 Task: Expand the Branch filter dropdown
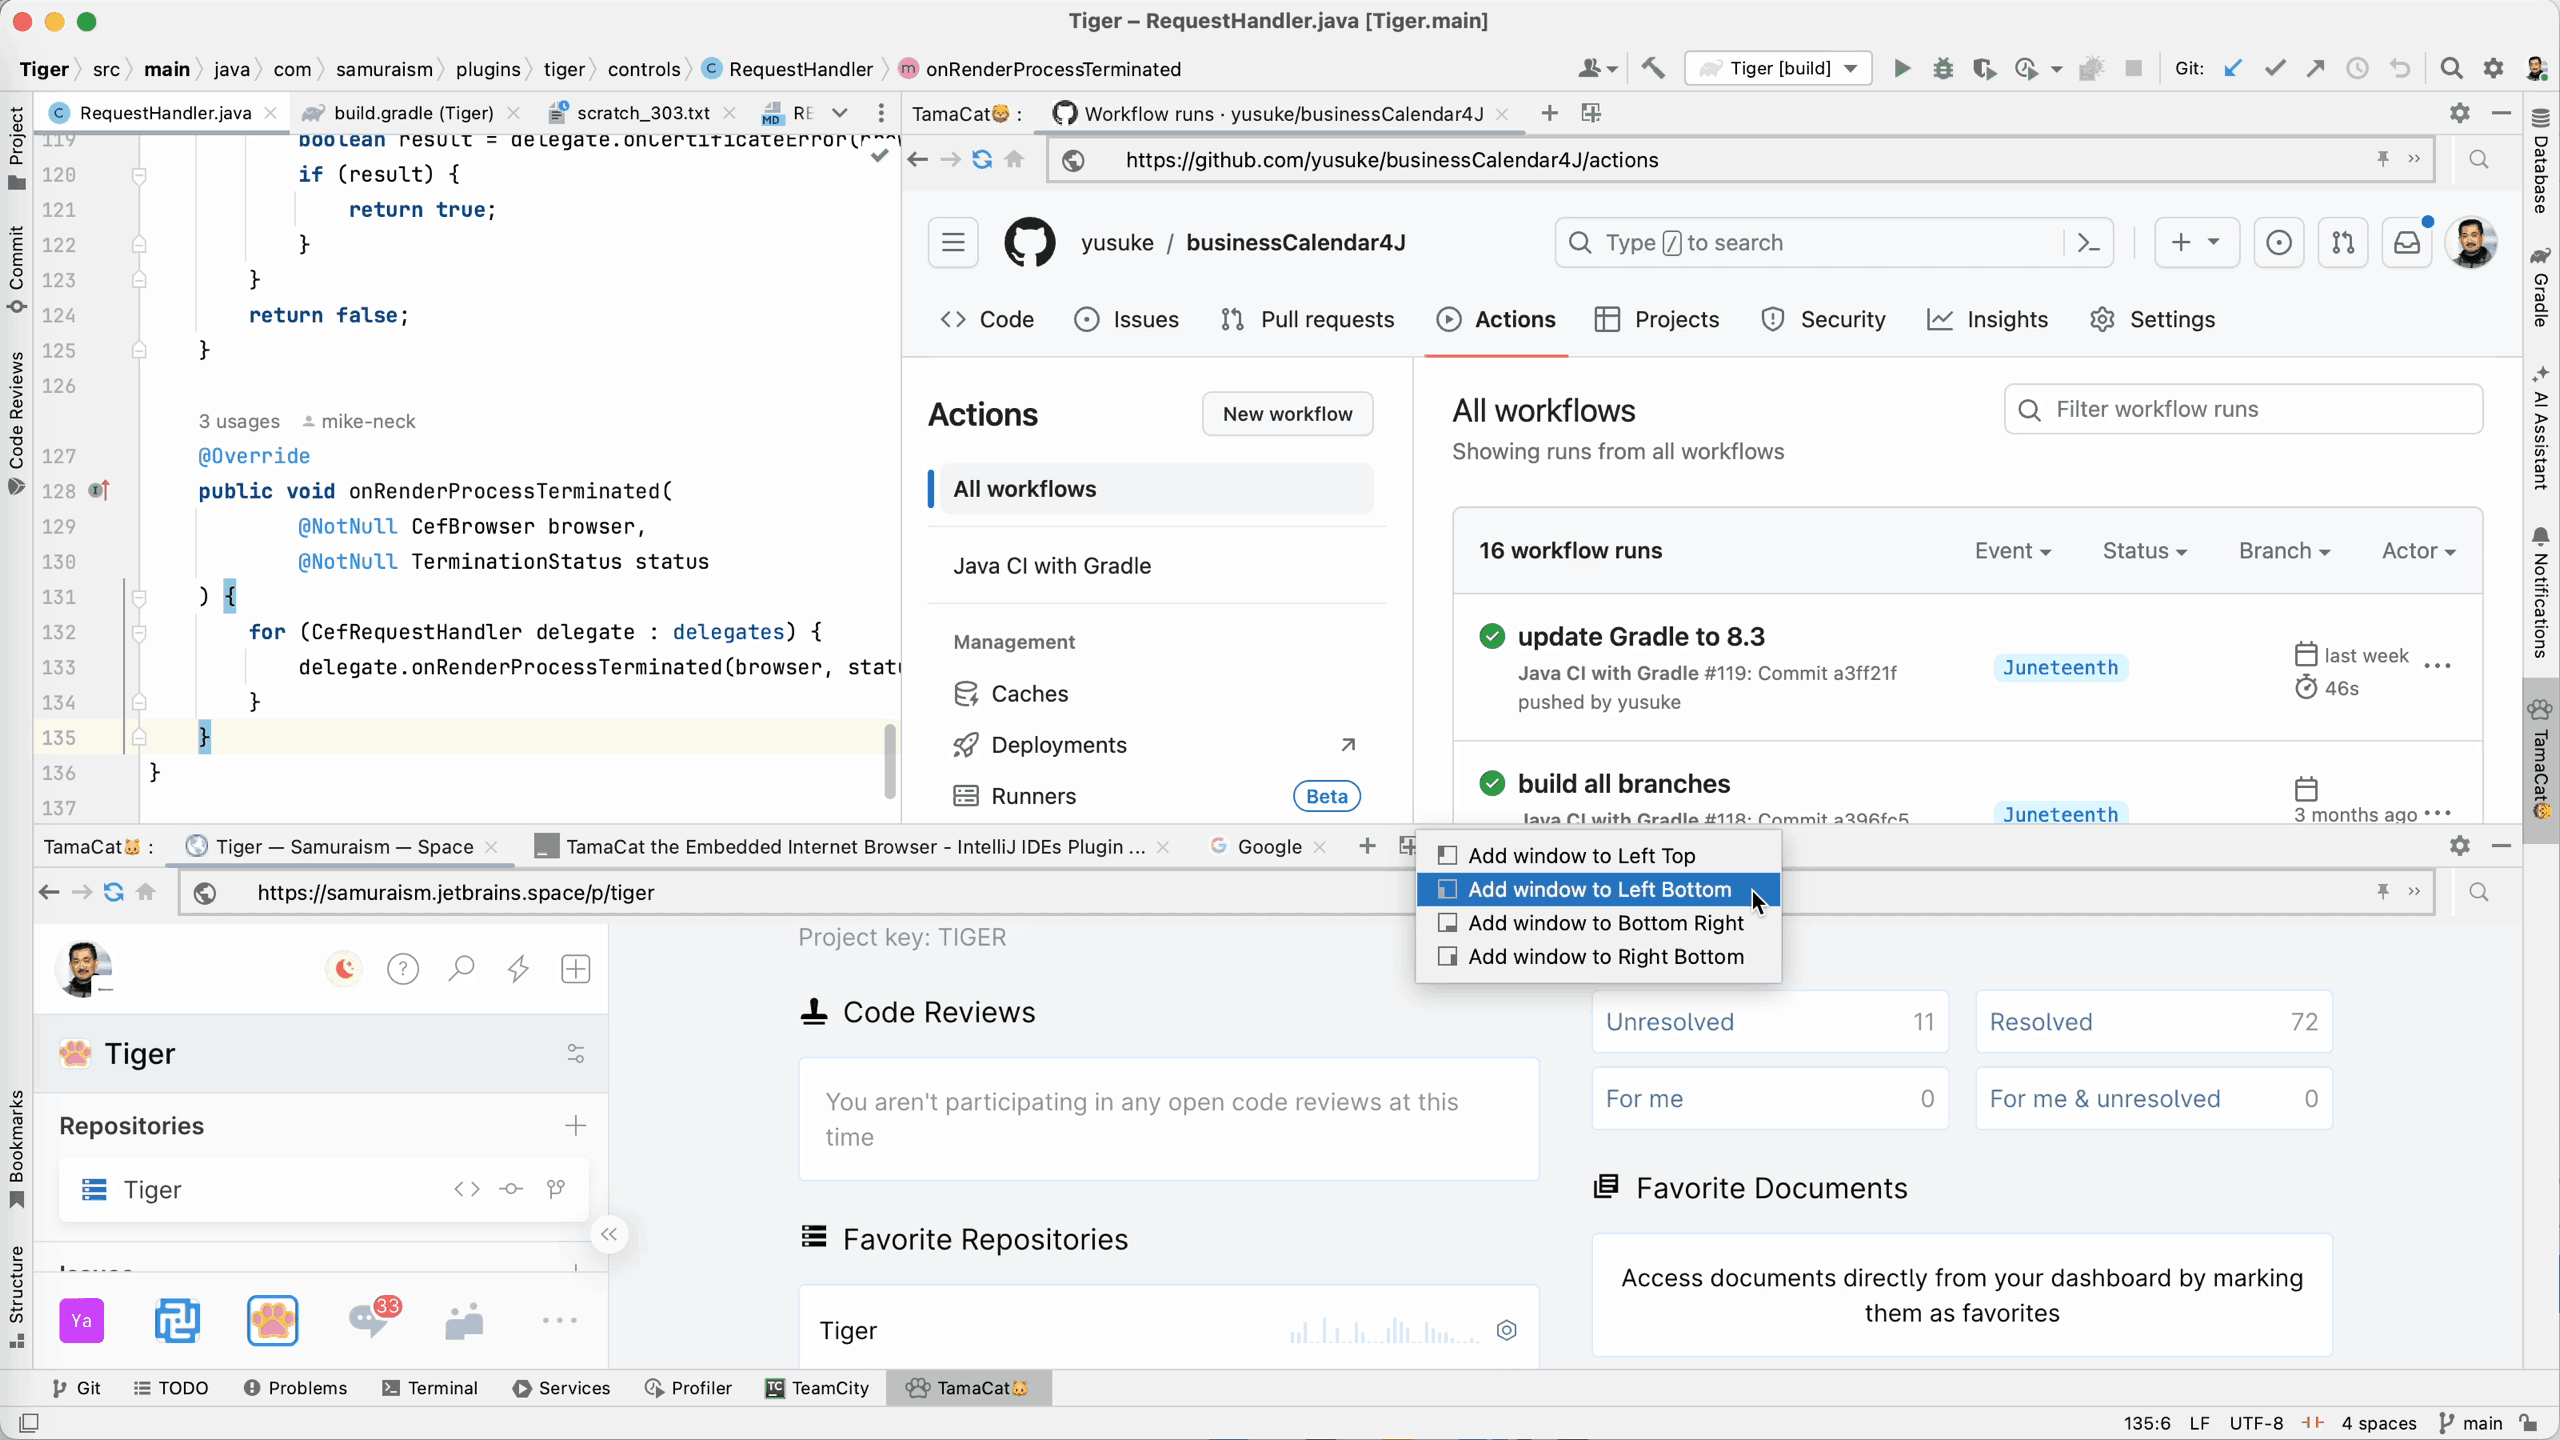tap(2284, 551)
